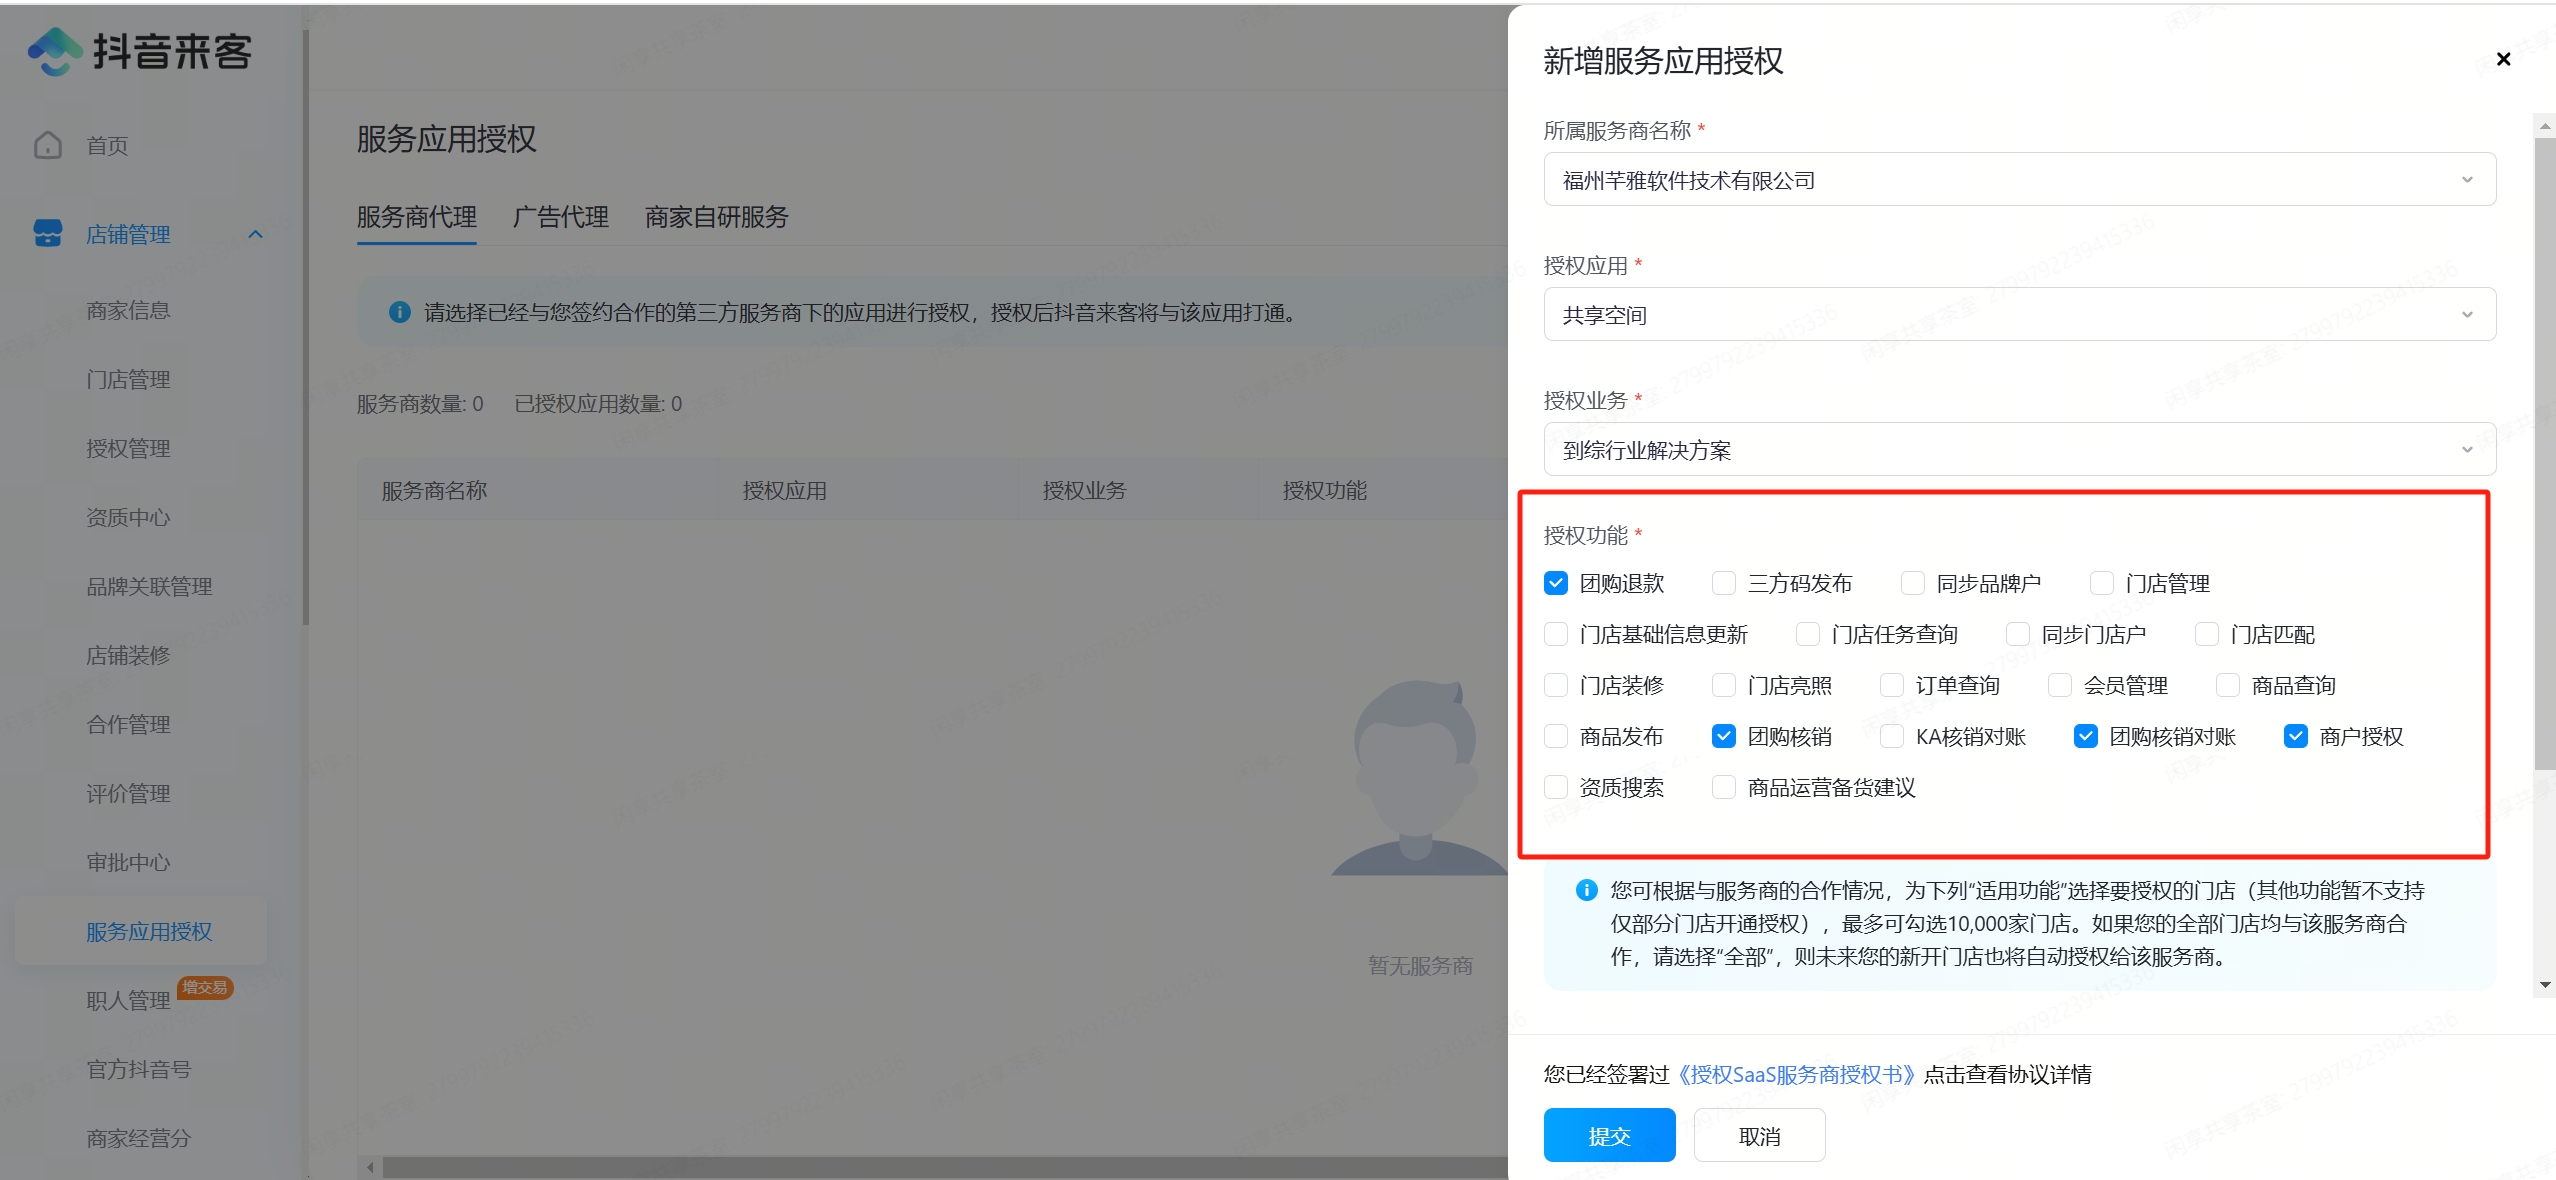The image size is (2556, 1180).
Task: Enable the 门店任务查询 checkbox
Action: 1808,634
